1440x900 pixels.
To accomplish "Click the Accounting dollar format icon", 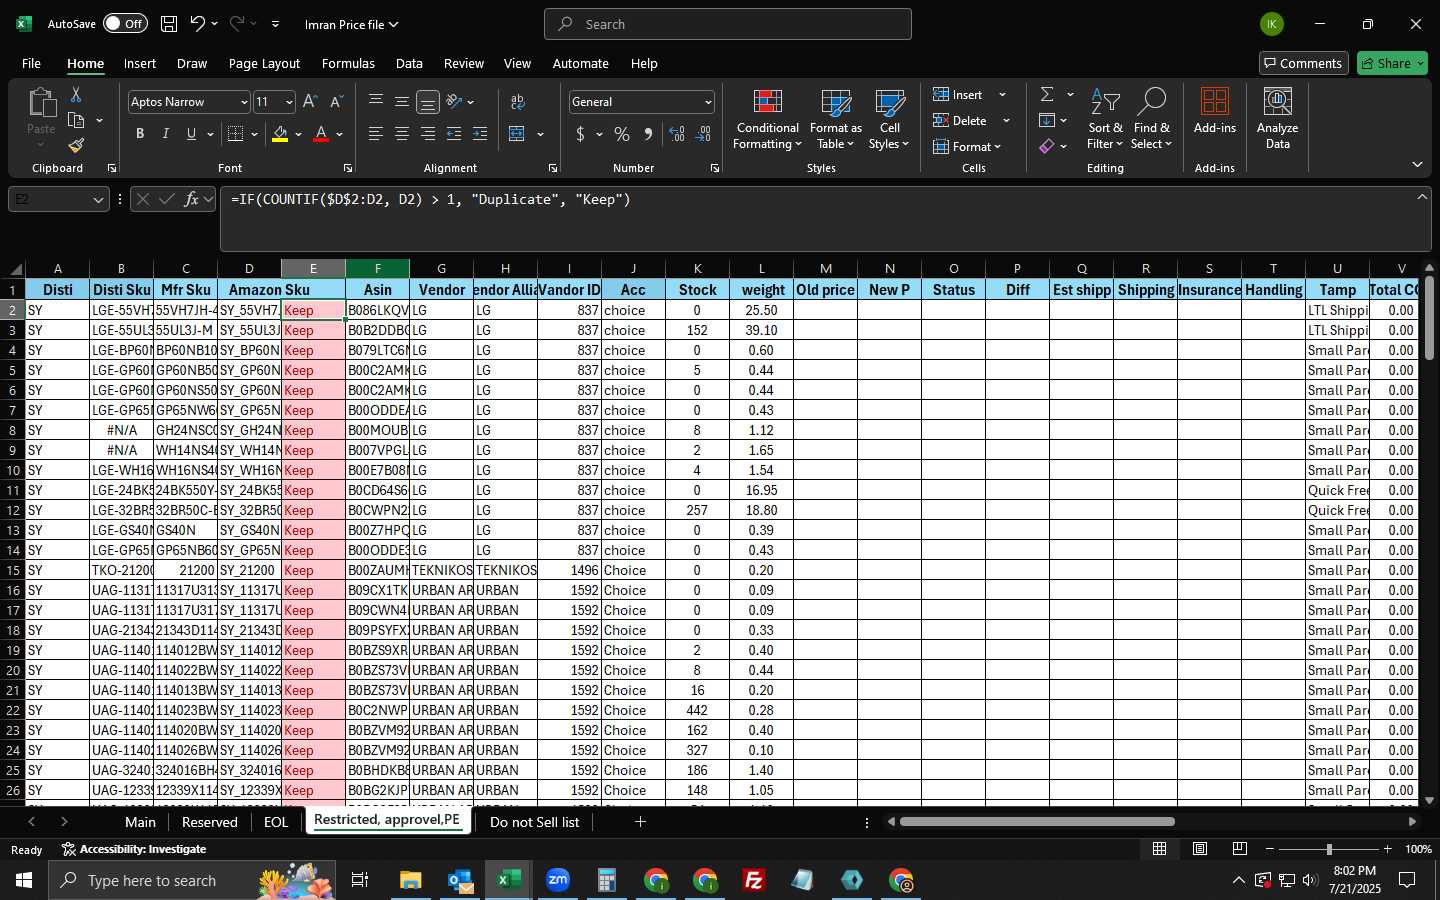I will pyautogui.click(x=581, y=134).
